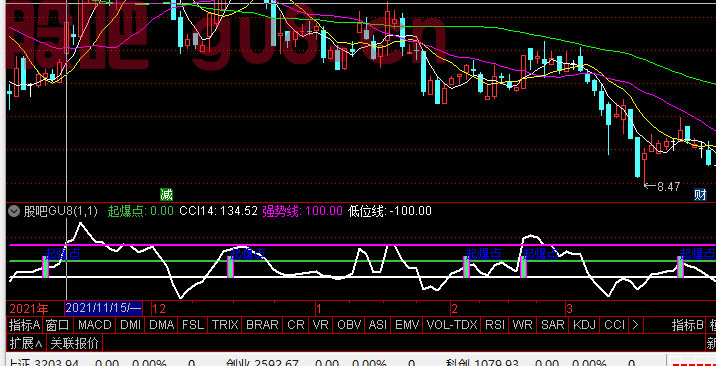Click month 12 on the time axis
The height and width of the screenshot is (366, 716).
click(x=159, y=309)
